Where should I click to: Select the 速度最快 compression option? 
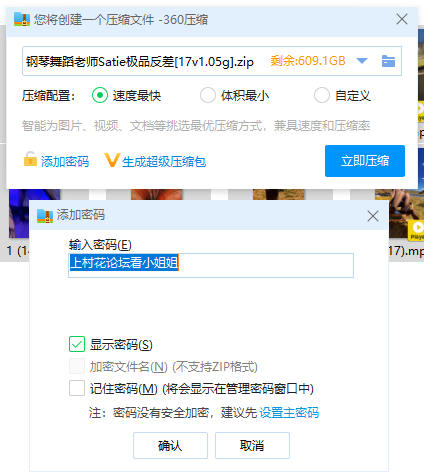(100, 95)
